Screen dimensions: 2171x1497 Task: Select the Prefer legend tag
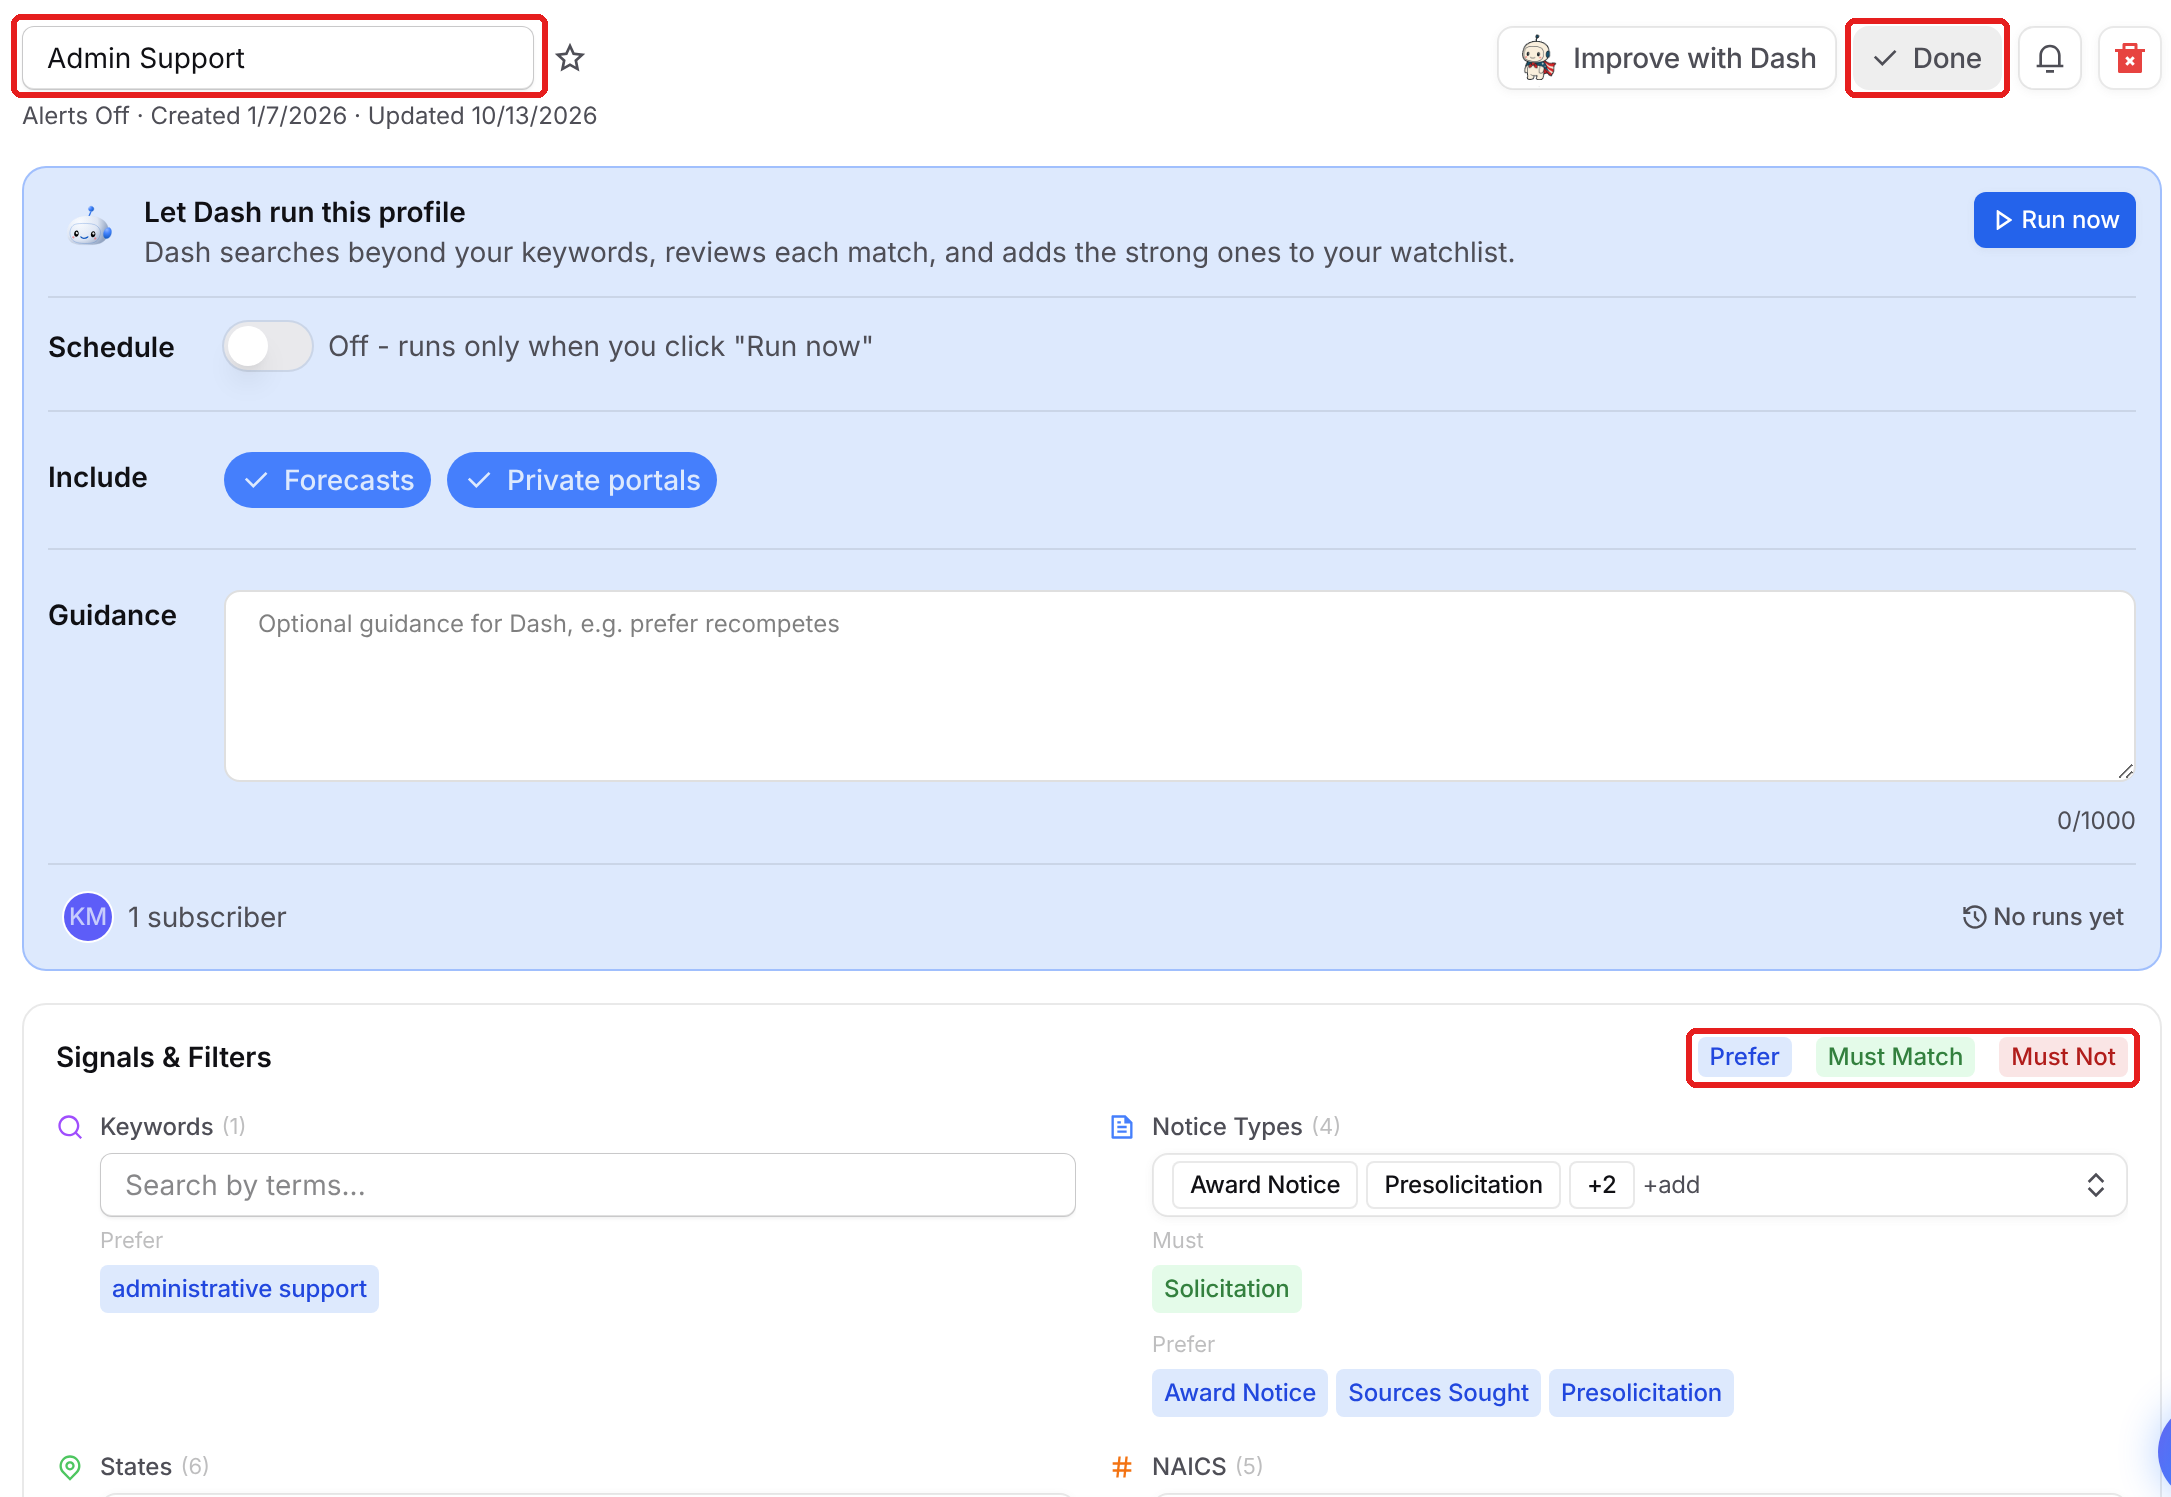click(x=1744, y=1057)
